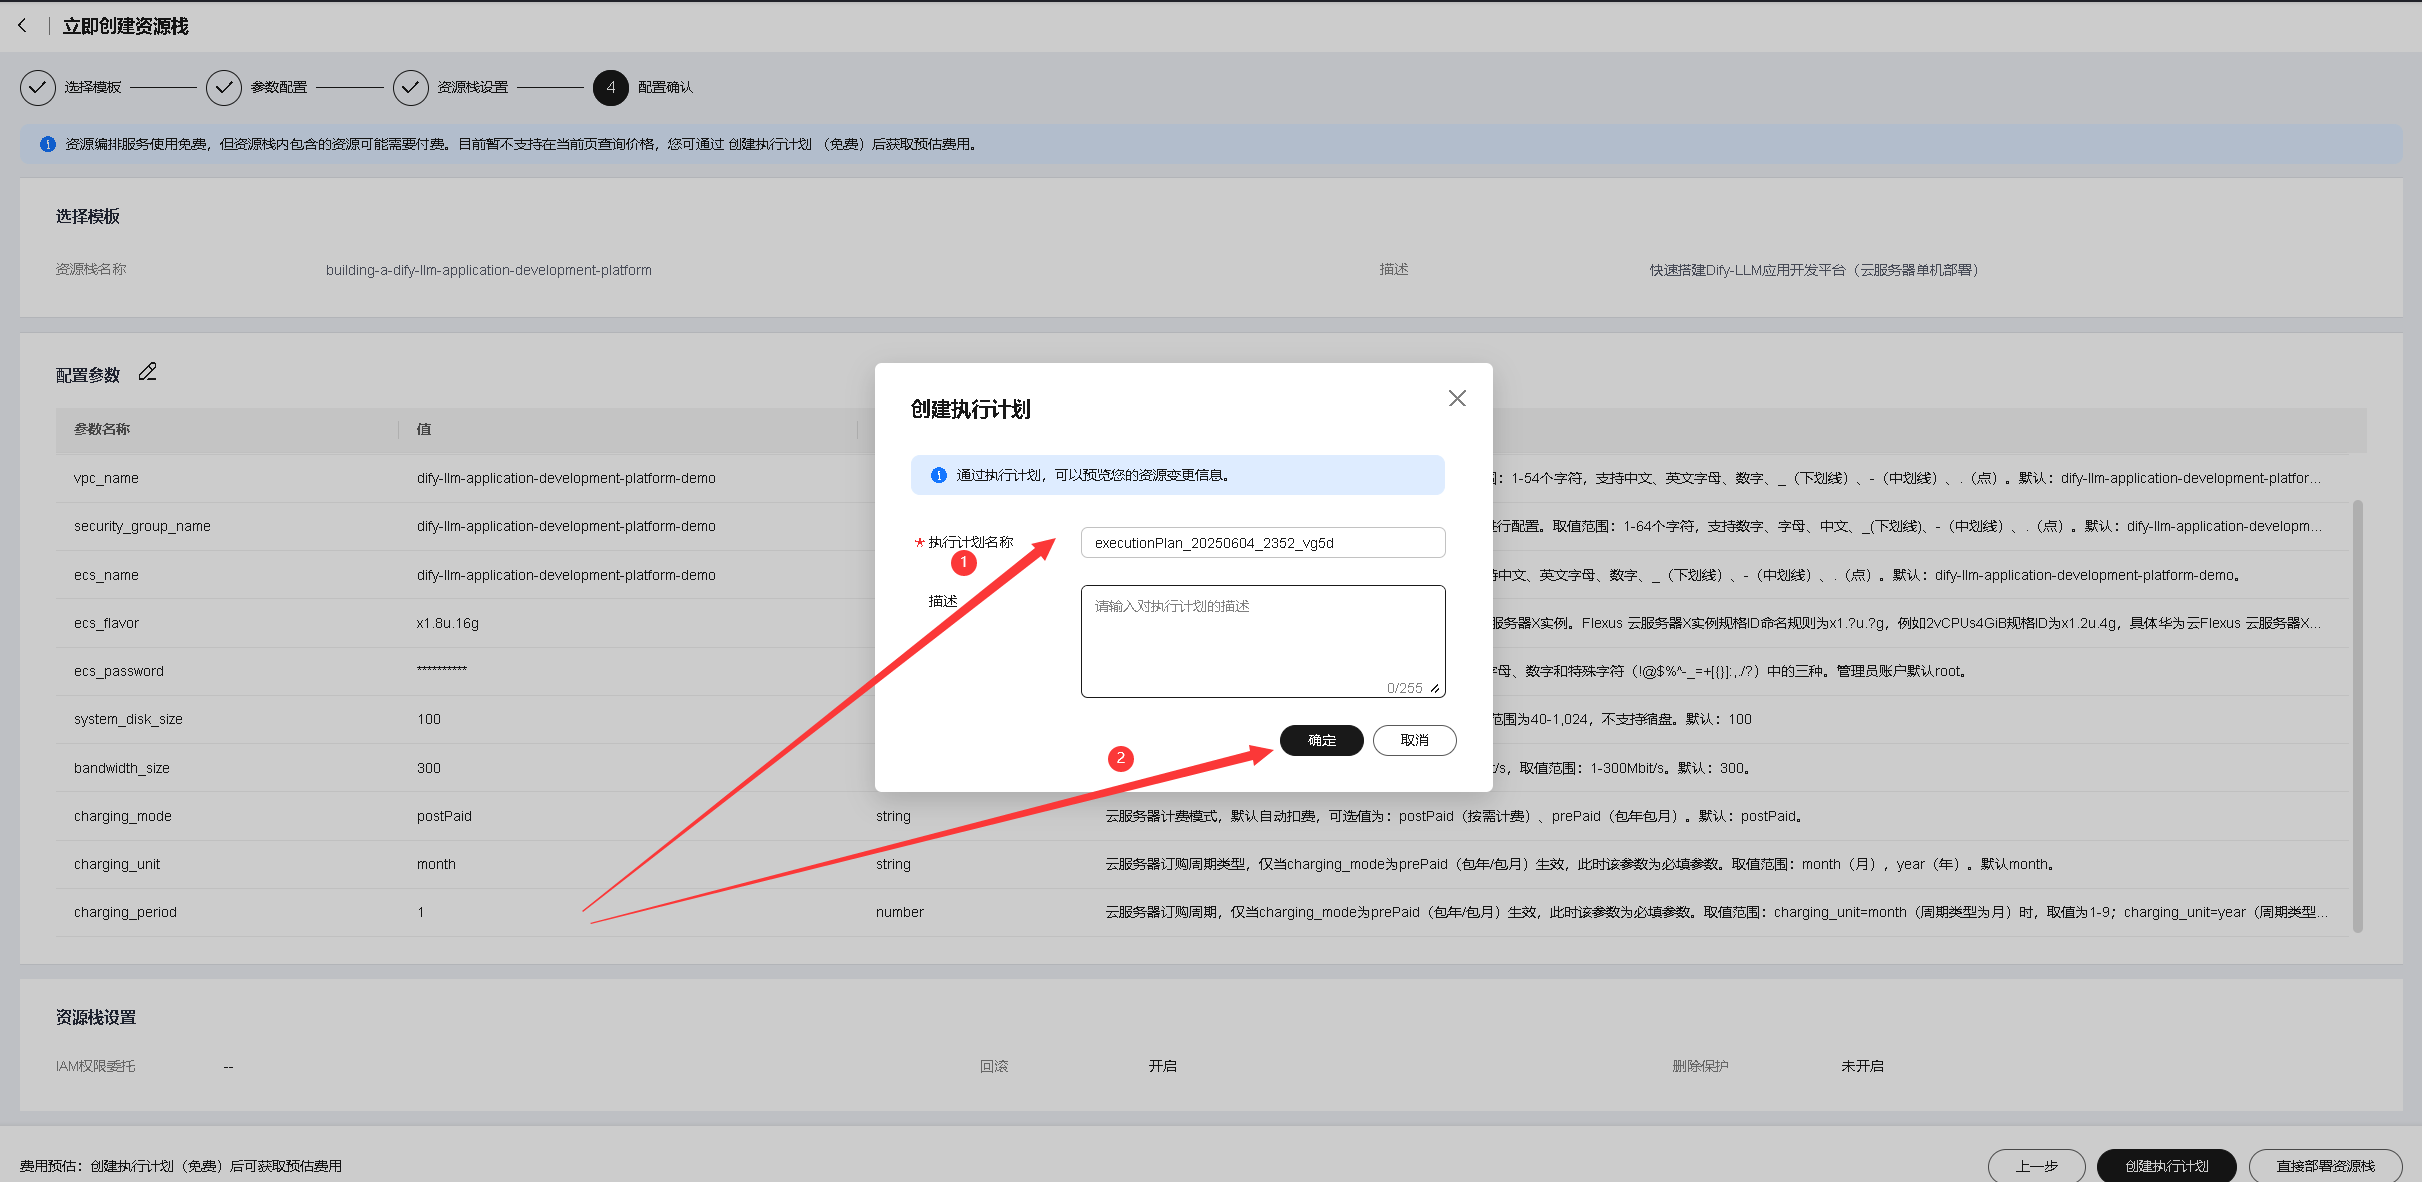Click the 资源栈设置 step checkmark circle
The height and width of the screenshot is (1182, 2422).
pos(410,87)
